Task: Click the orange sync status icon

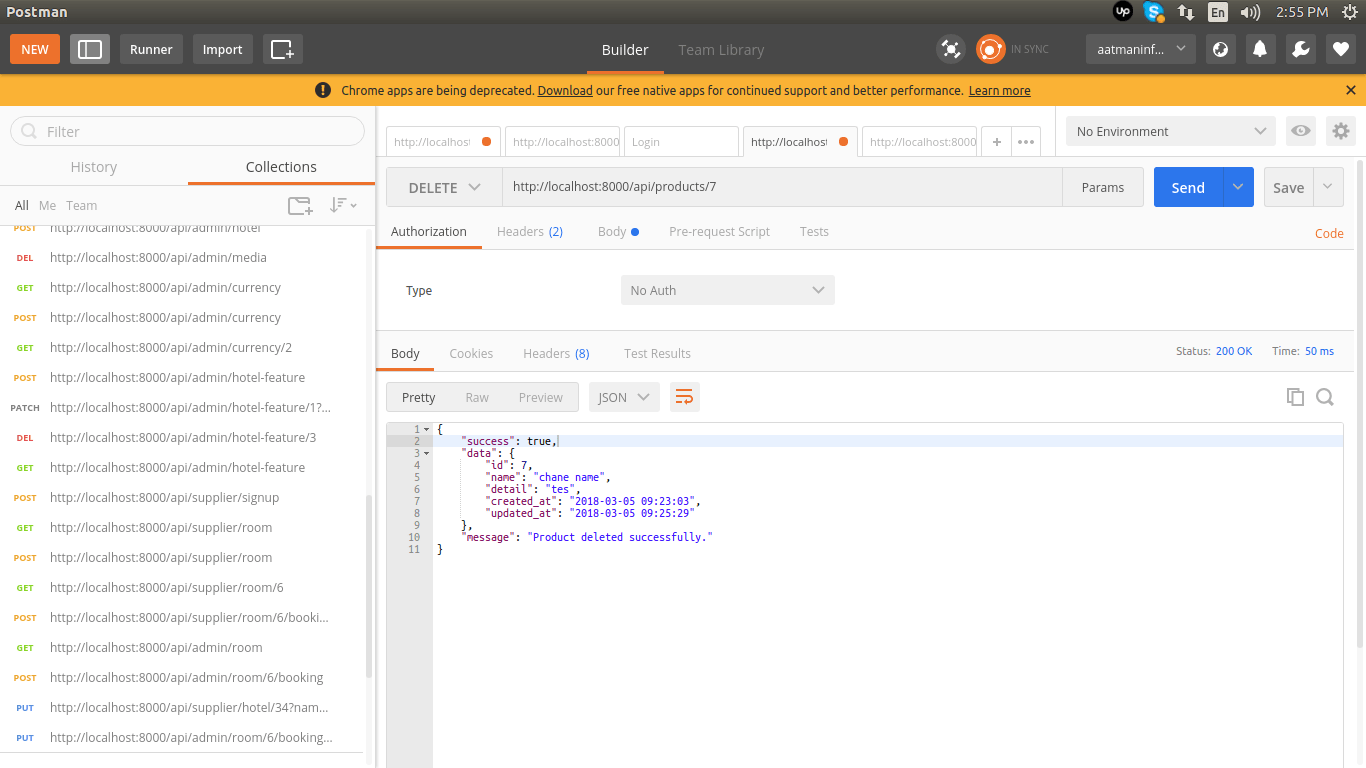Action: click(x=990, y=49)
